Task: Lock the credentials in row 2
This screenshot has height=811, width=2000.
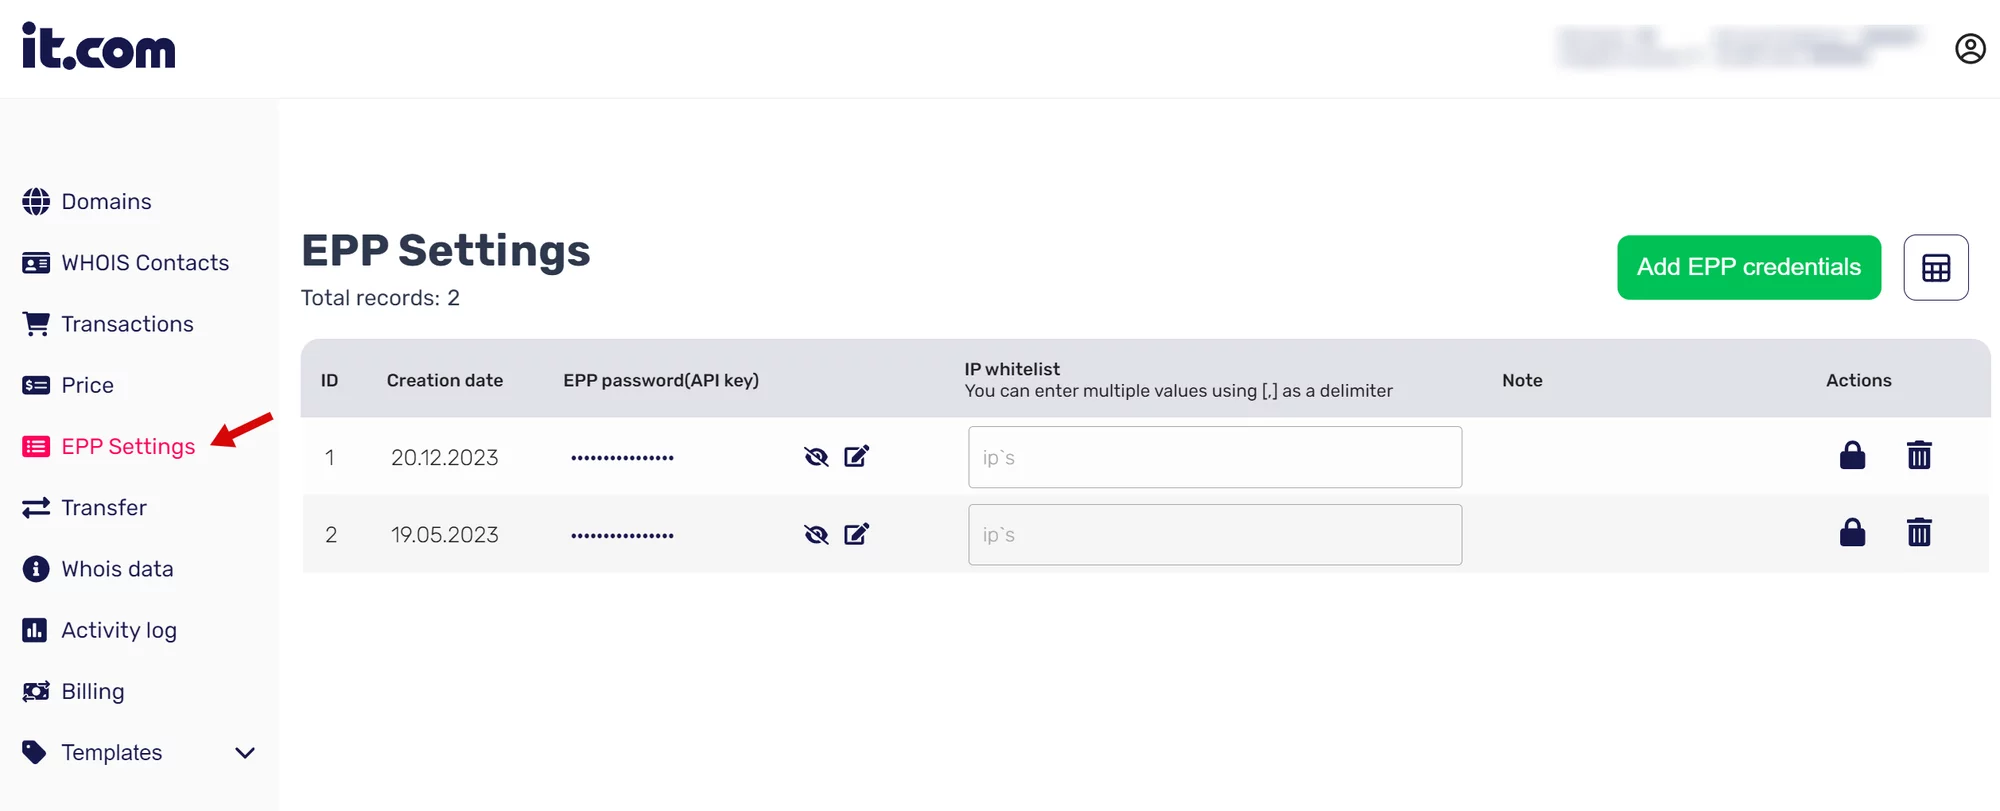Action: point(1852,533)
